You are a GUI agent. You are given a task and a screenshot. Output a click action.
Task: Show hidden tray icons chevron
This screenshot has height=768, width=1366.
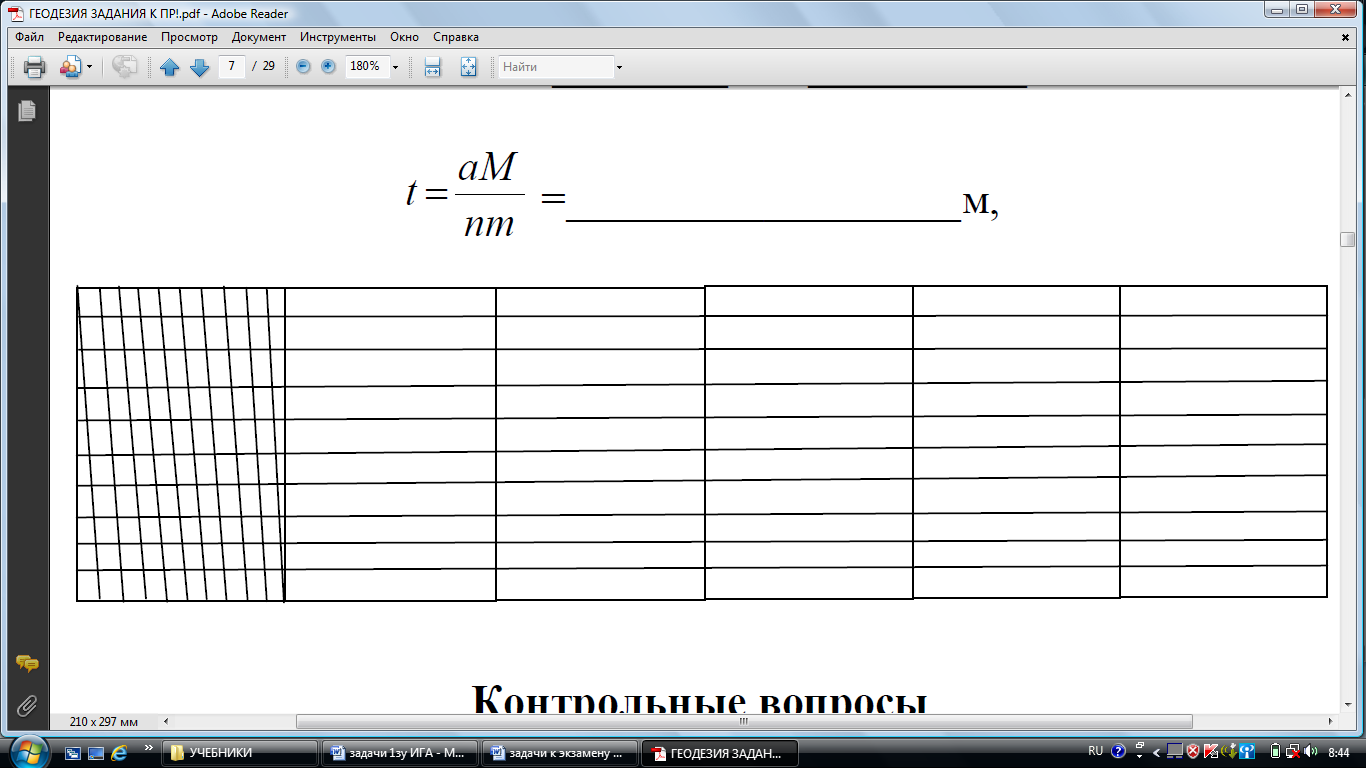coord(1157,752)
